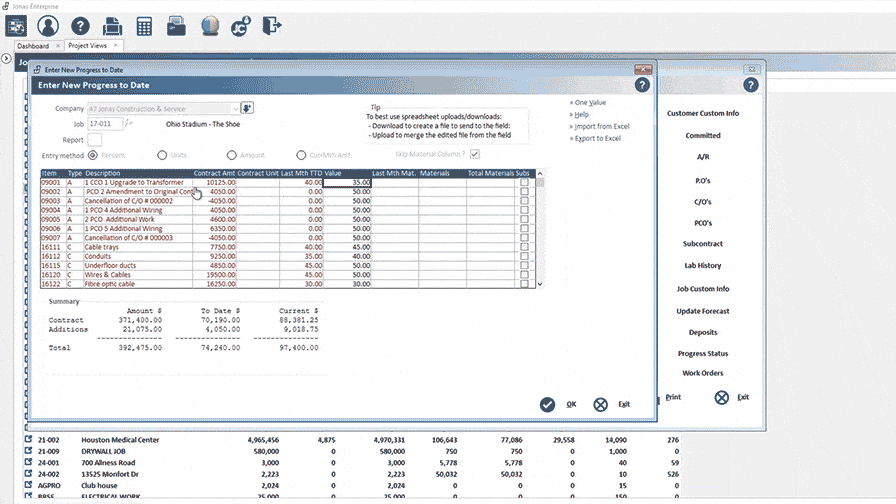Screen dimensions: 896x504
Task: Check the Subs box for item 09002
Action: click(524, 191)
